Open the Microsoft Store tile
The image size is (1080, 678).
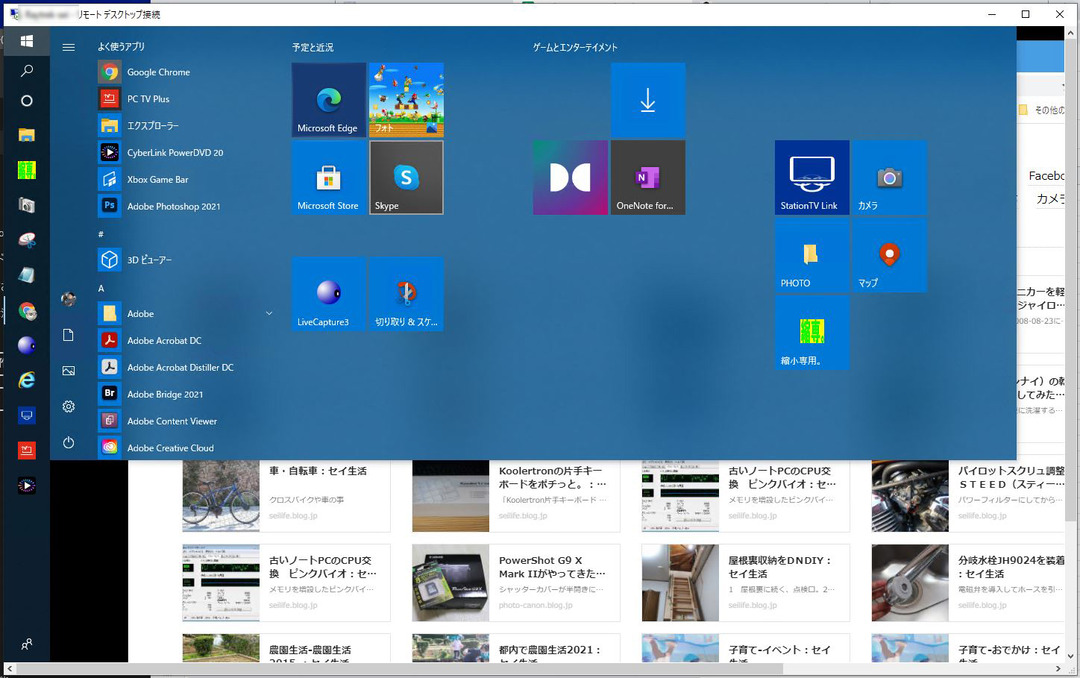[329, 178]
